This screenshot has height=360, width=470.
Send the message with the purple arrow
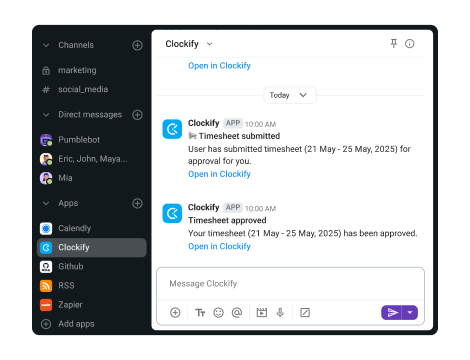coord(392,313)
